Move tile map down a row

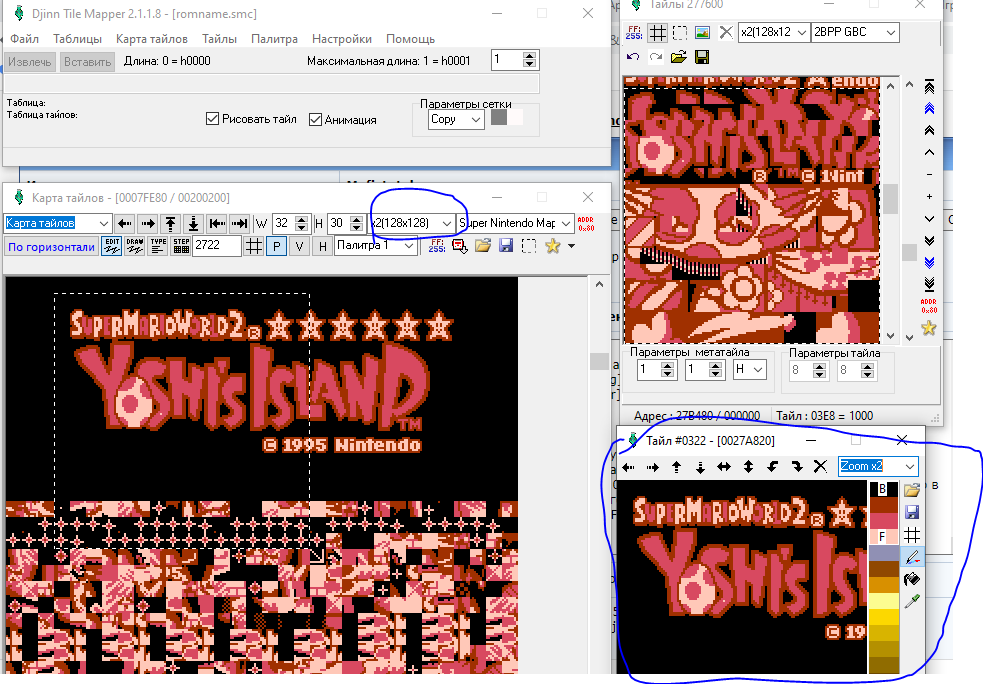tap(194, 223)
